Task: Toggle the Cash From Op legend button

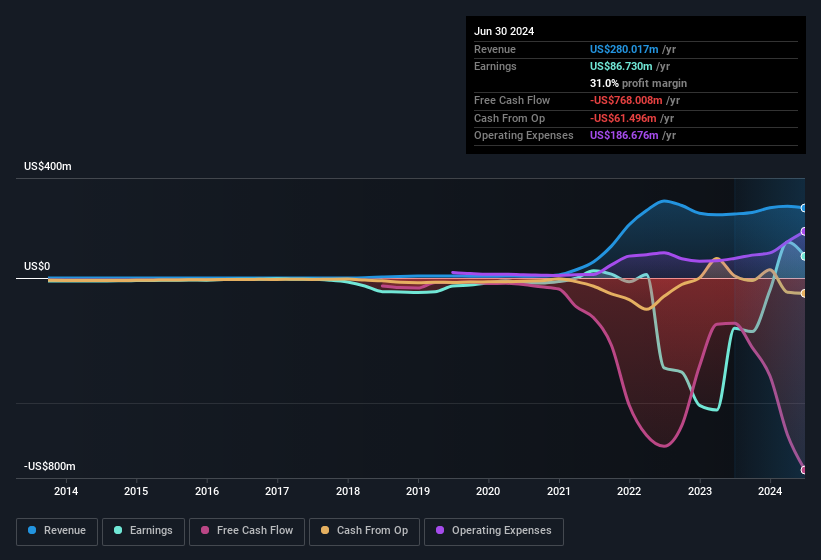Action: tap(364, 531)
